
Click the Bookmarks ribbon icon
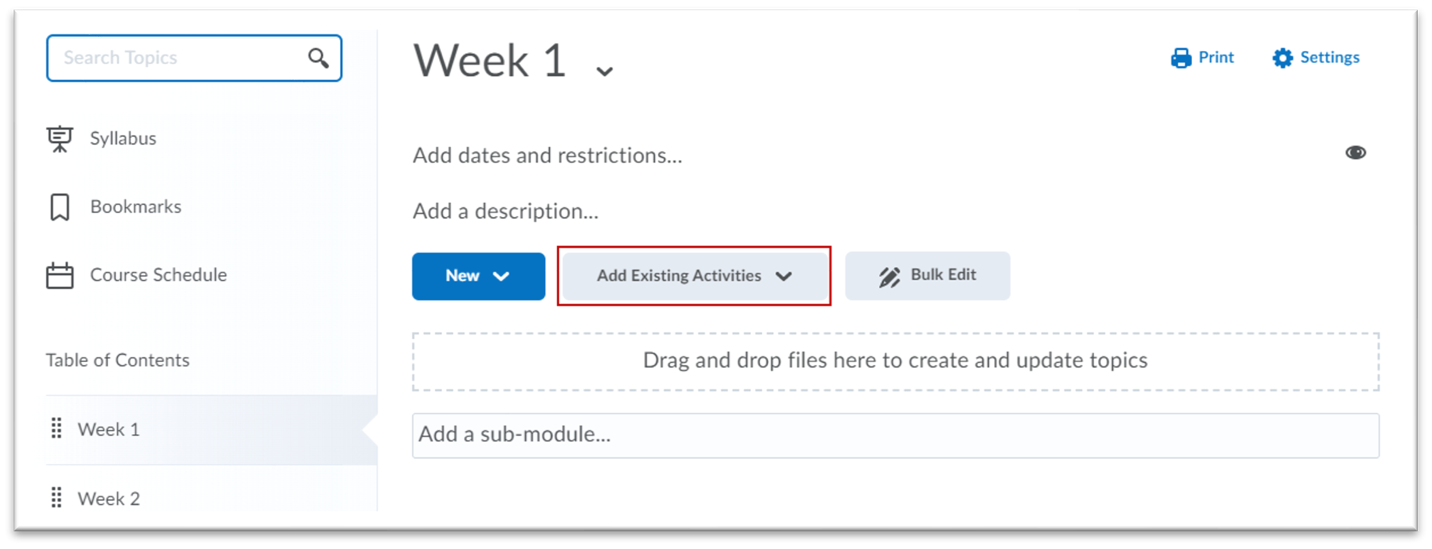tap(60, 207)
